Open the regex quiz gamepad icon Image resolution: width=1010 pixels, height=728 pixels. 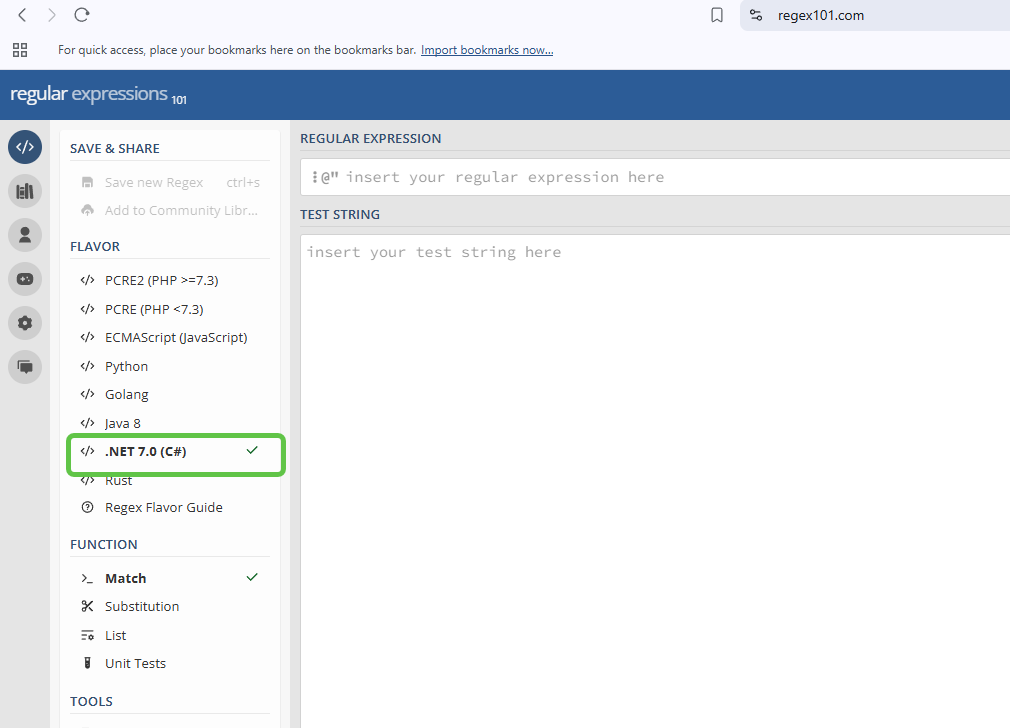click(25, 279)
